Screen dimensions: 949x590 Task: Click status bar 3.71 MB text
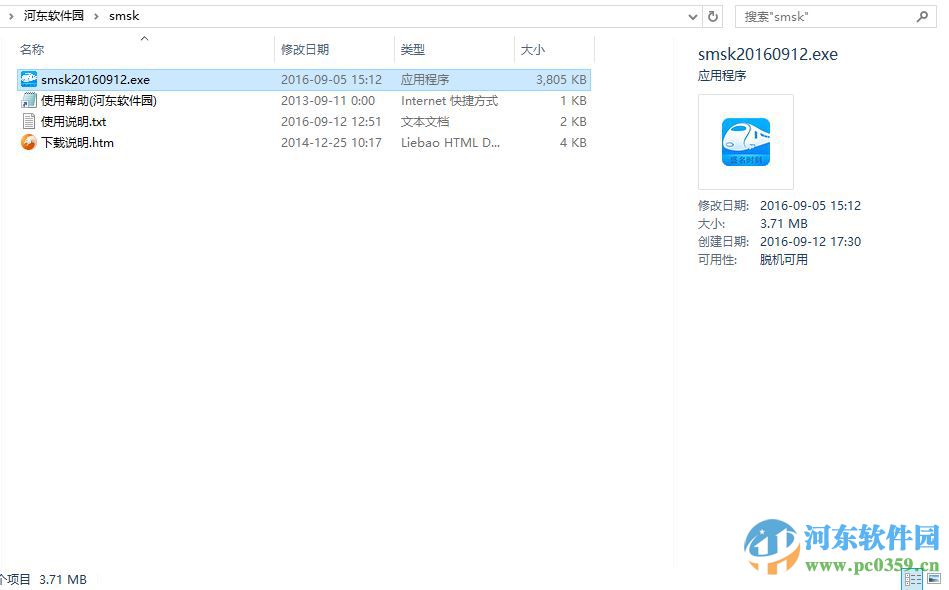coord(63,580)
